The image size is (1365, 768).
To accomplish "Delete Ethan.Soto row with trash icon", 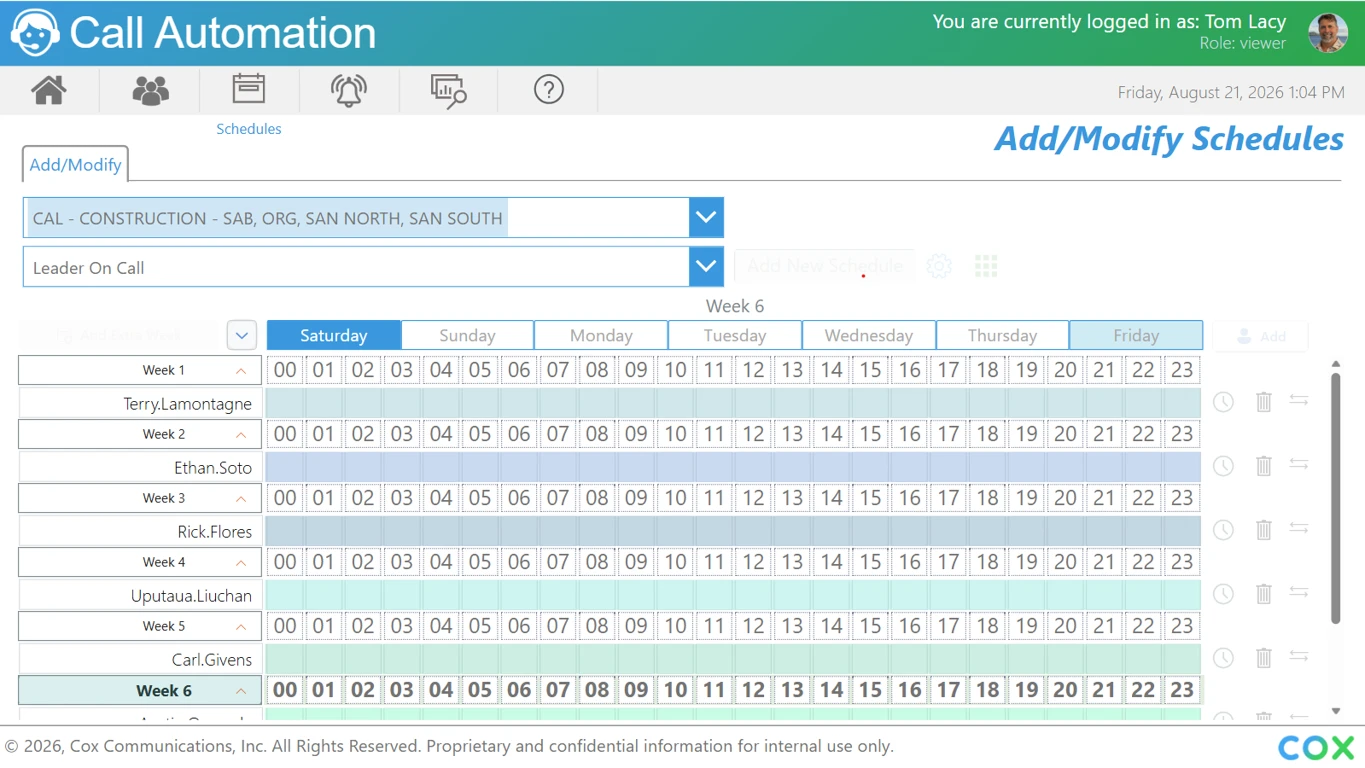I will coord(1264,466).
